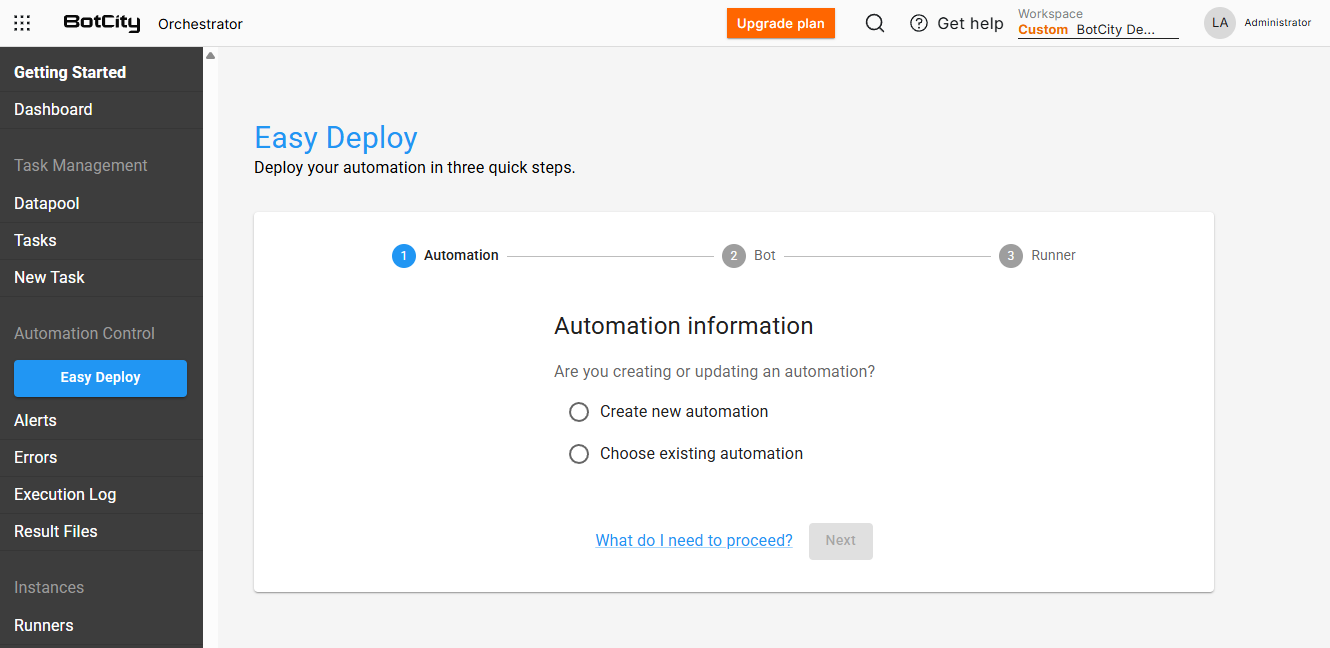The image size is (1330, 648).
Task: Open New Task in sidebar
Action: click(101, 278)
